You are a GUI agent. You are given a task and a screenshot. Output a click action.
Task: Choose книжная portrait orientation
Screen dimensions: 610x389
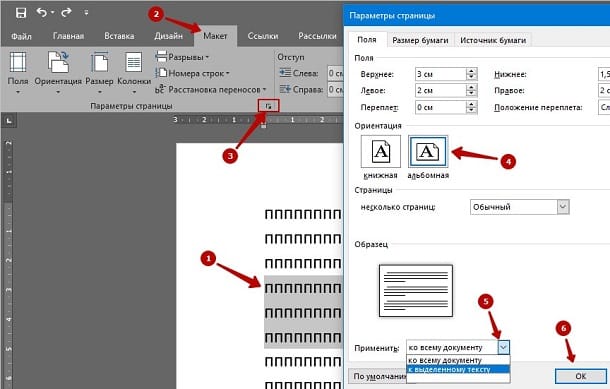[381, 152]
